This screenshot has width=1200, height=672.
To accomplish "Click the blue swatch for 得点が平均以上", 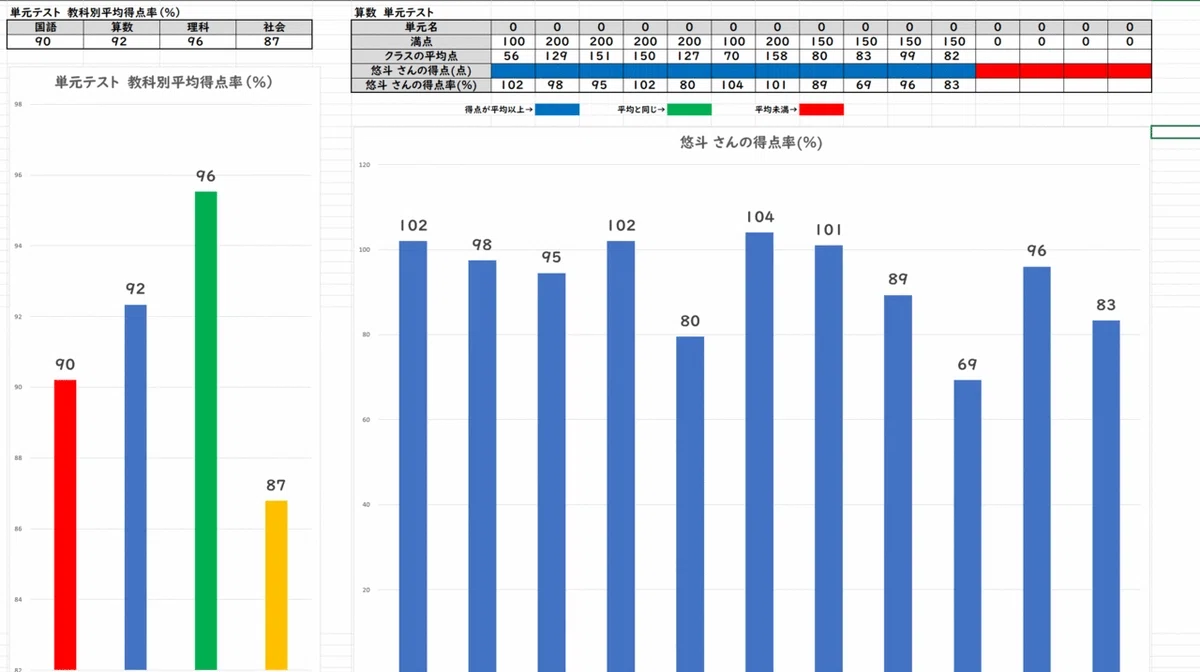I will click(557, 109).
